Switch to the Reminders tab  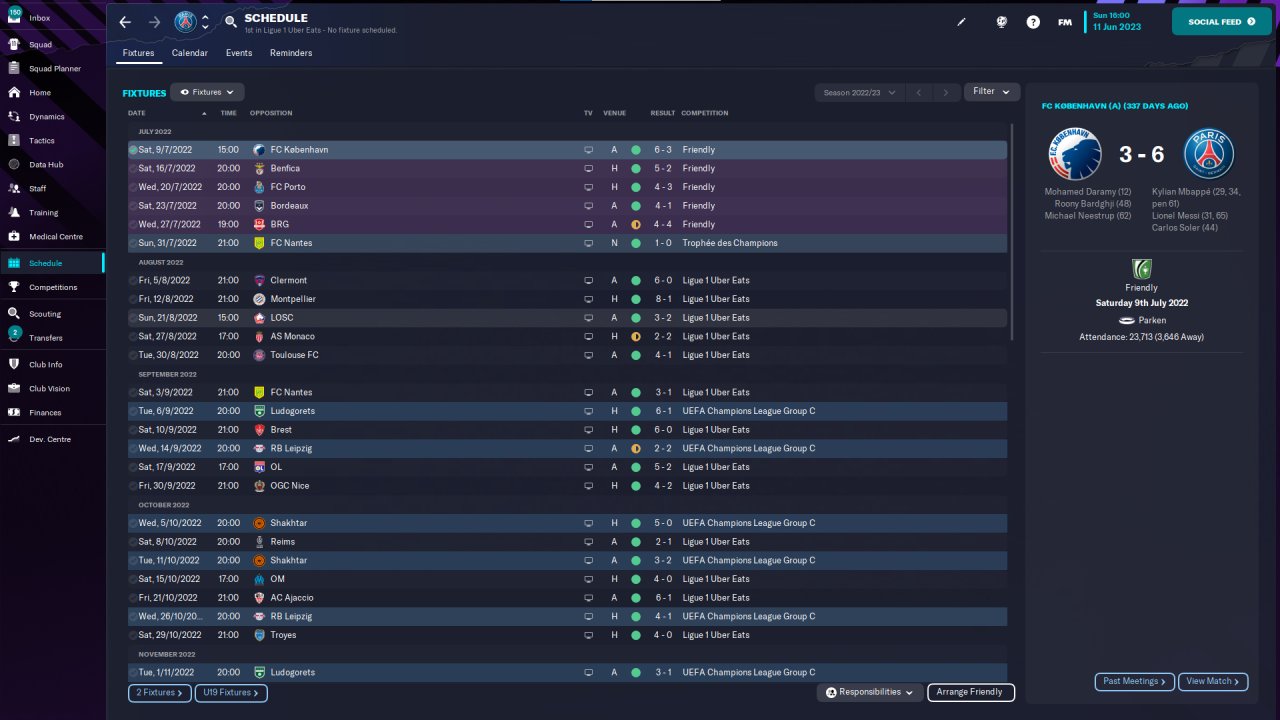[291, 53]
